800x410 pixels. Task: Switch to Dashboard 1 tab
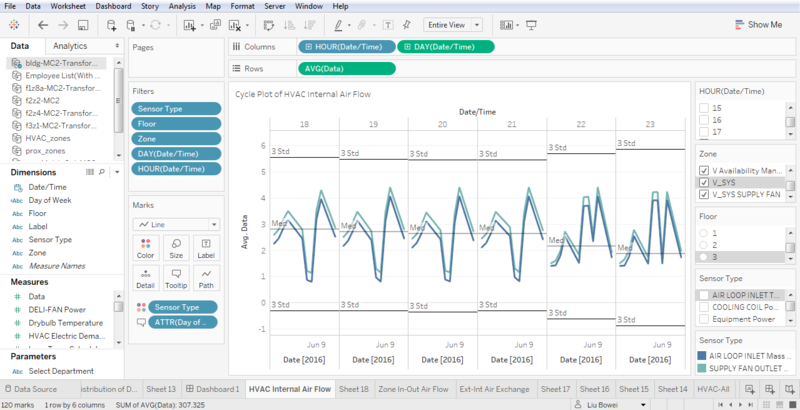pyautogui.click(x=213, y=389)
